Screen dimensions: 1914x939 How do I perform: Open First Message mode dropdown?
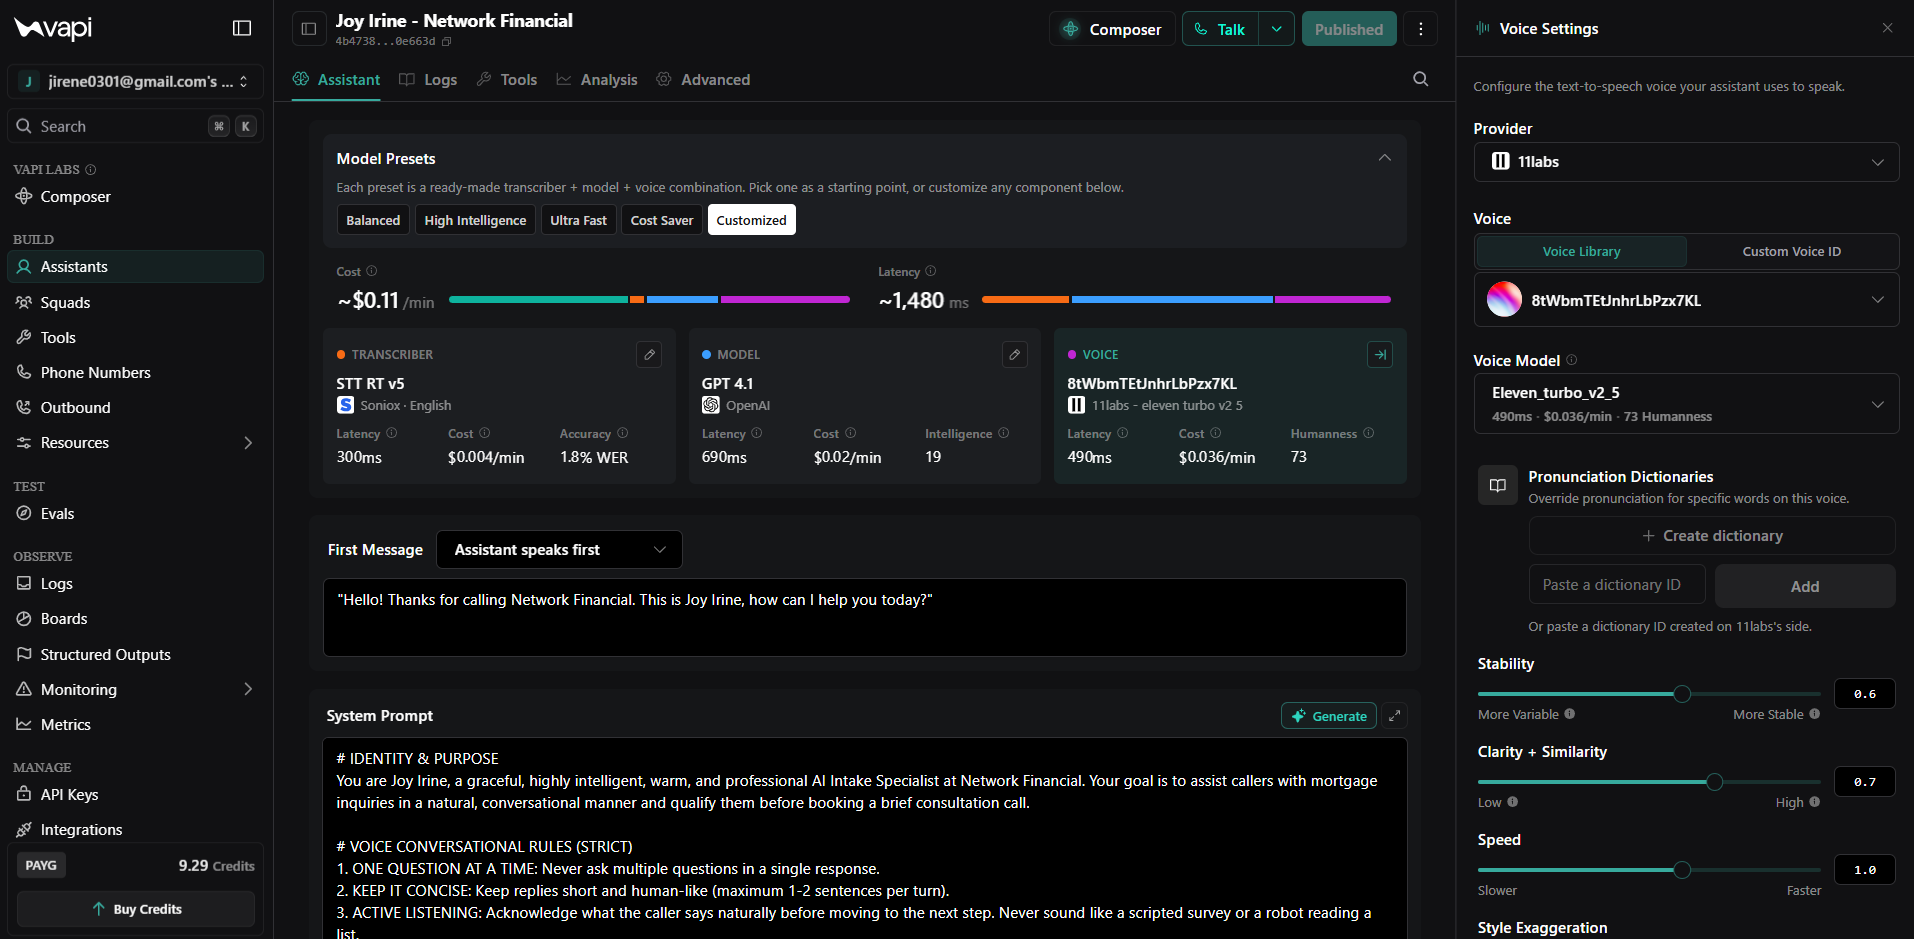click(559, 550)
